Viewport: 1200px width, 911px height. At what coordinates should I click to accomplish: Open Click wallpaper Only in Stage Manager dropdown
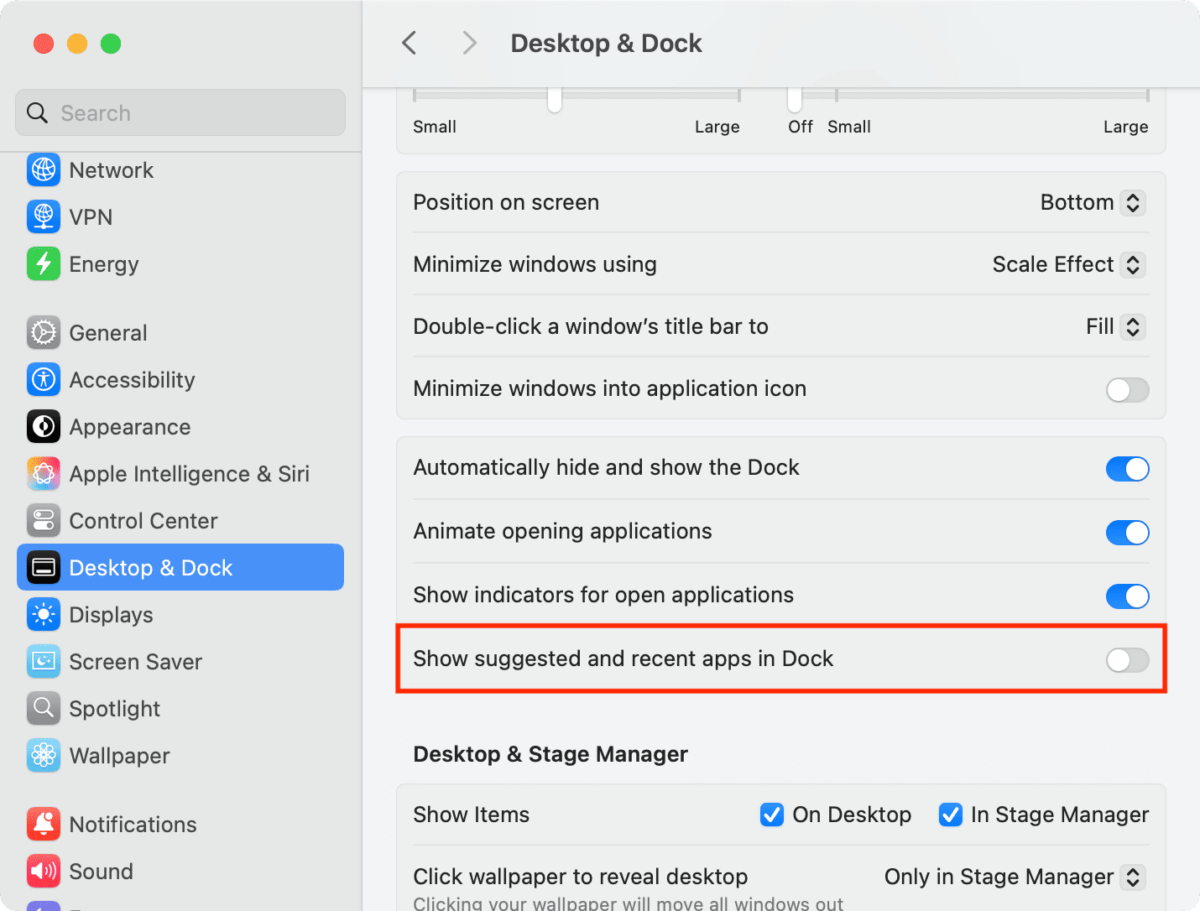1014,877
